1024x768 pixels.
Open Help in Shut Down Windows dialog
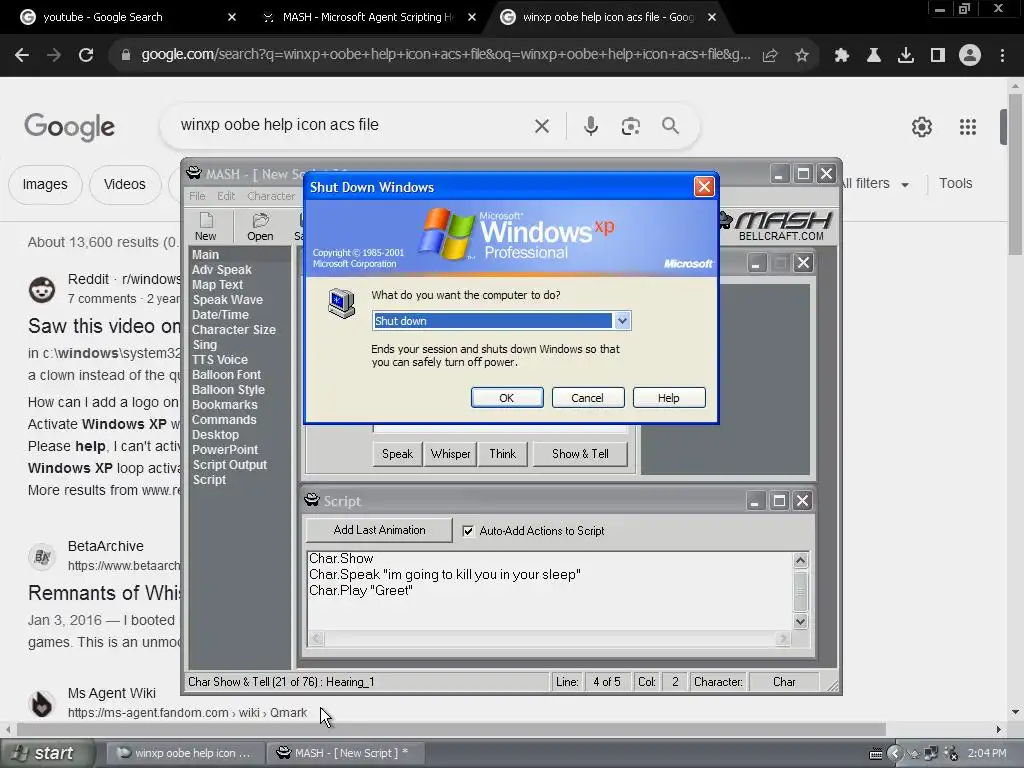(x=668, y=398)
